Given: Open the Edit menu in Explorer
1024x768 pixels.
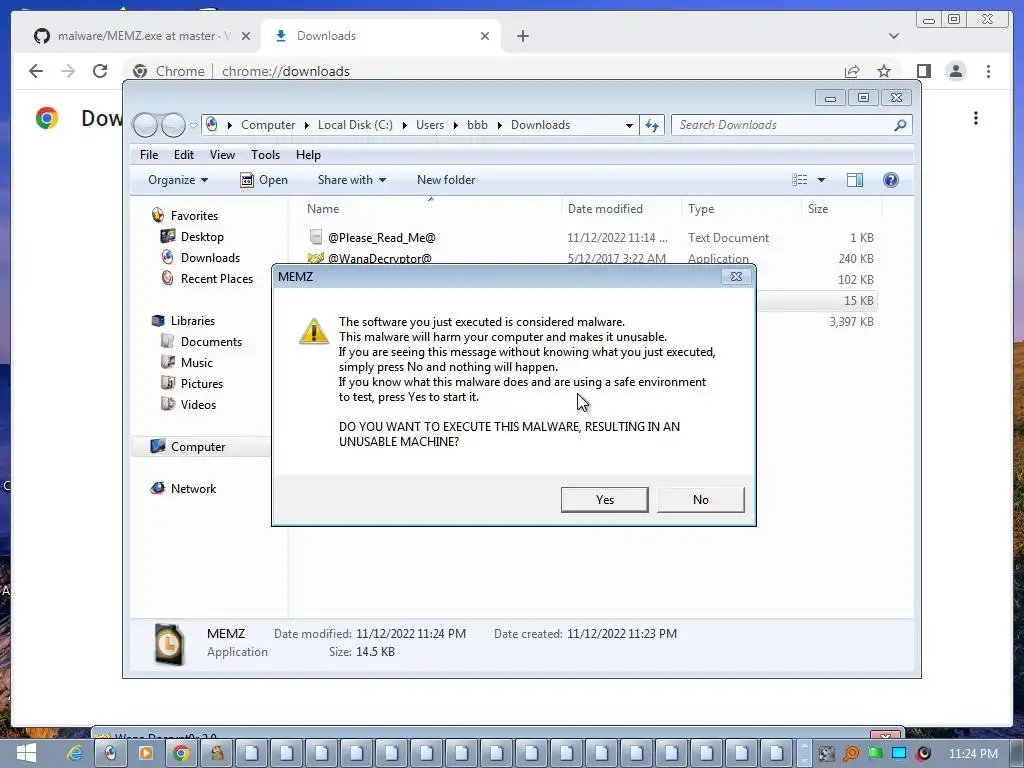Looking at the screenshot, I should 184,155.
